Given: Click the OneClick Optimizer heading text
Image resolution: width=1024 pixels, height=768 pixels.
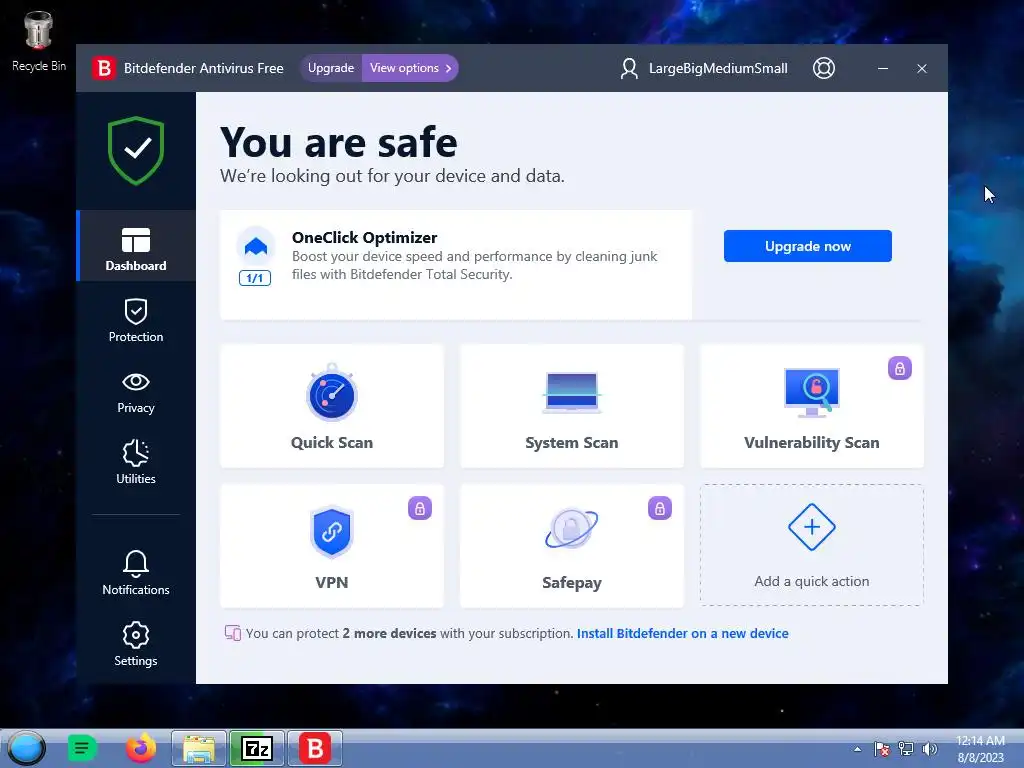Looking at the screenshot, I should pos(364,238).
